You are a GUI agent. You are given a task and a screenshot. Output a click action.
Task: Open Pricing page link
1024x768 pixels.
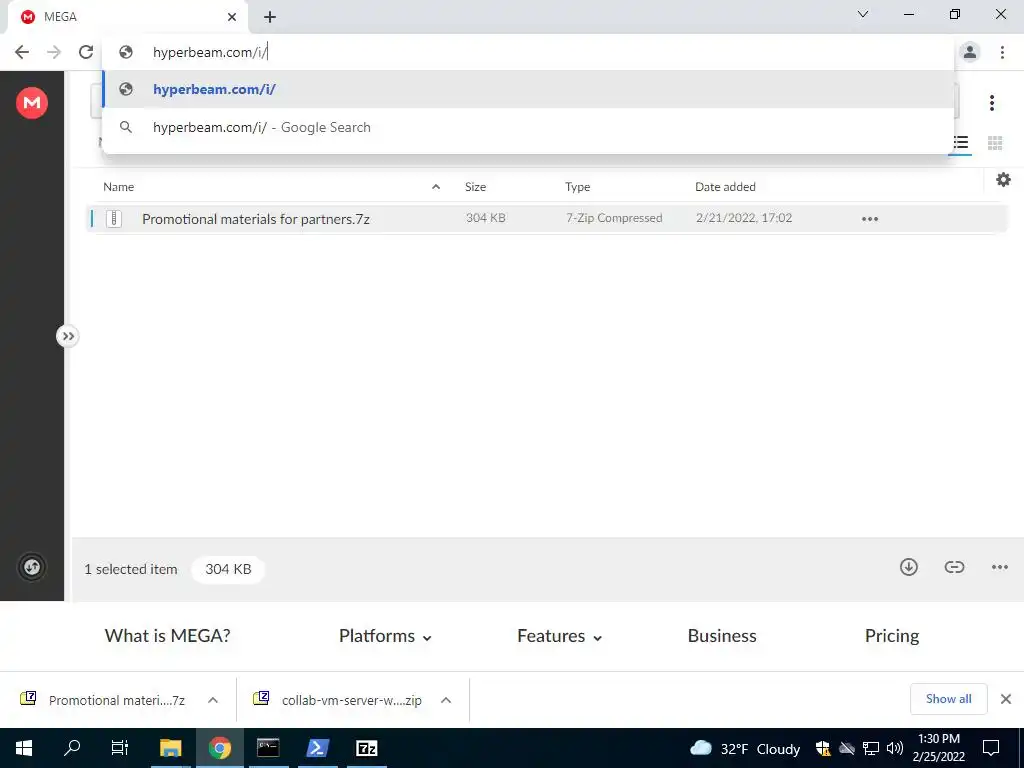click(891, 636)
